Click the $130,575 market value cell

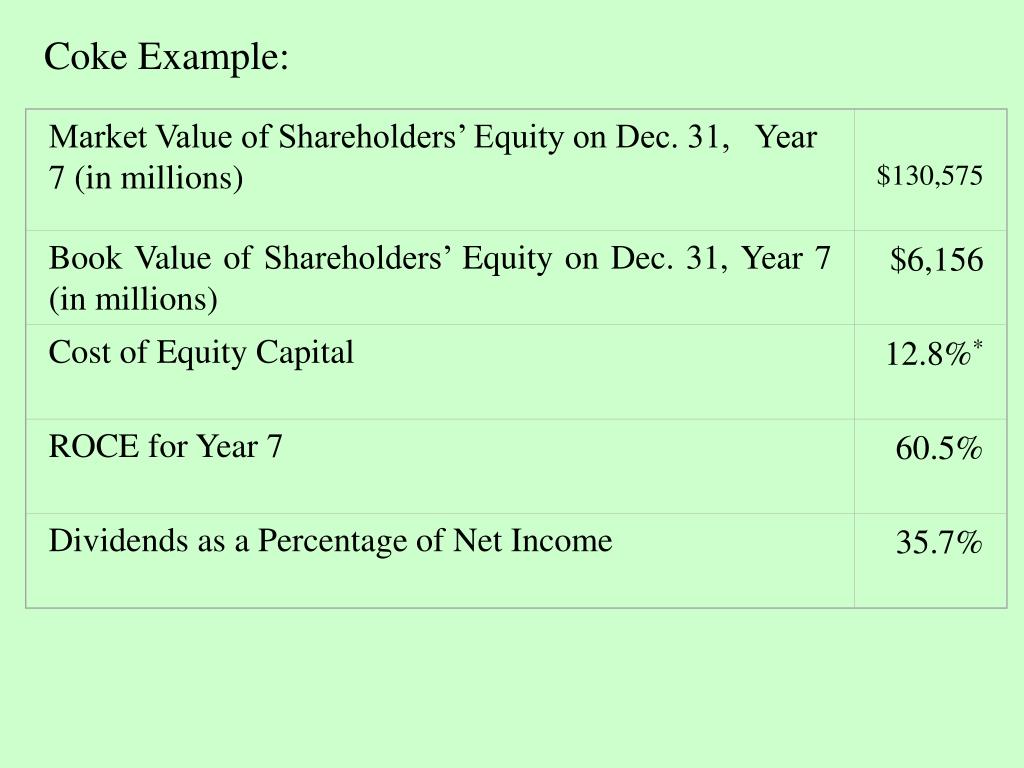[929, 176]
